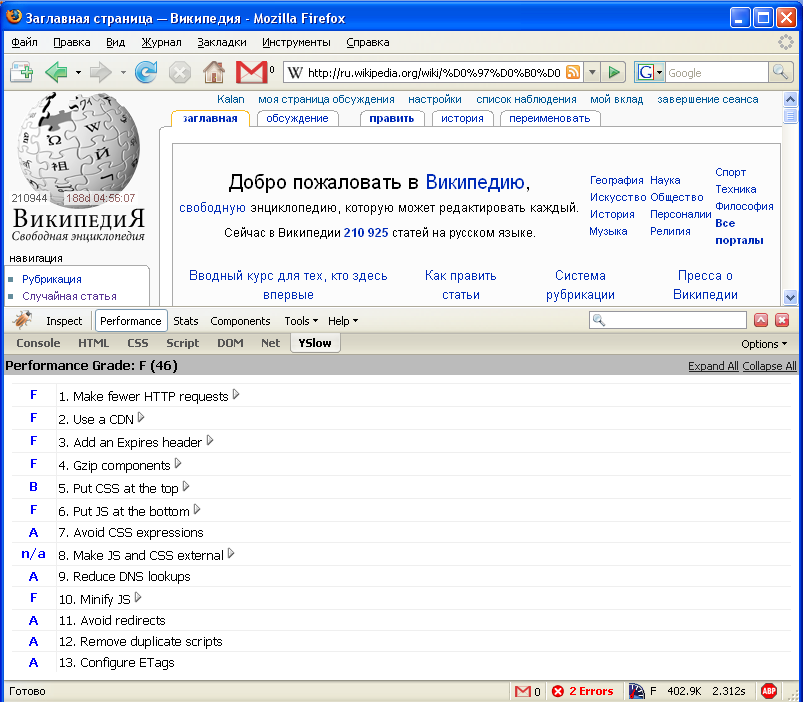This screenshot has width=803, height=702.
Task: Open the Gmail toolbar icon
Action: click(x=251, y=72)
